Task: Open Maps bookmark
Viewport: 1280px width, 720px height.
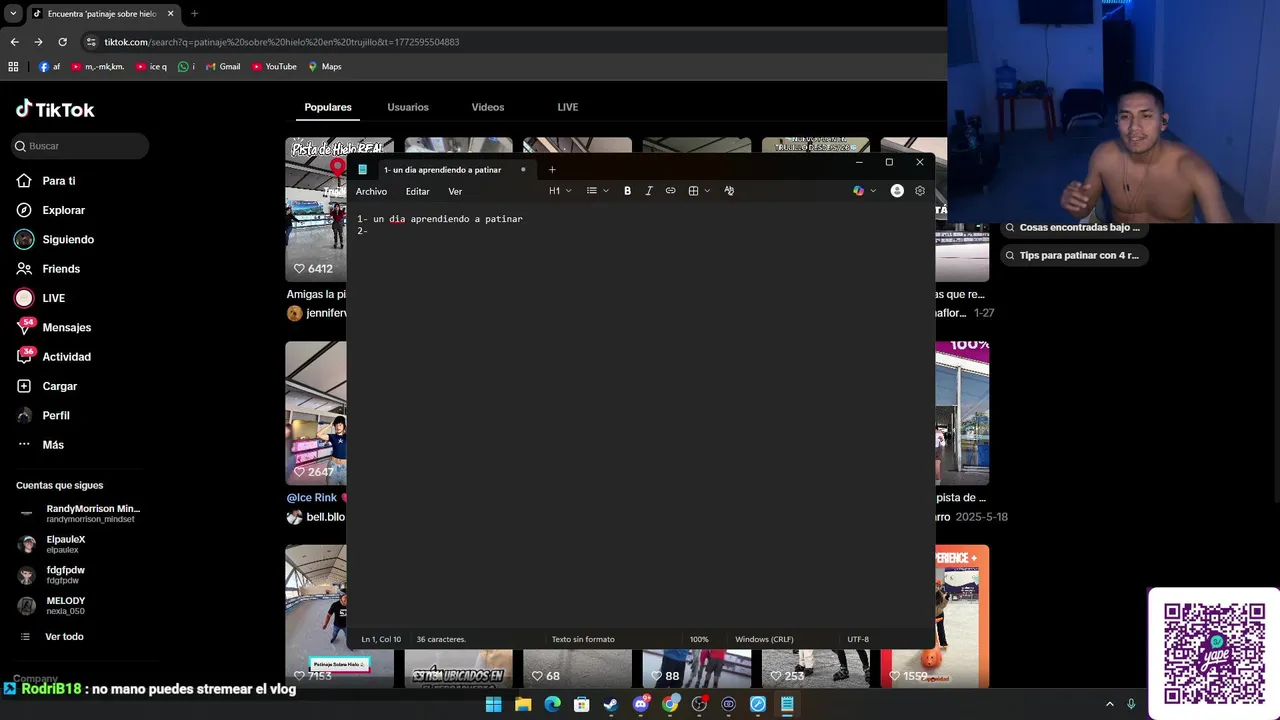Action: click(325, 67)
